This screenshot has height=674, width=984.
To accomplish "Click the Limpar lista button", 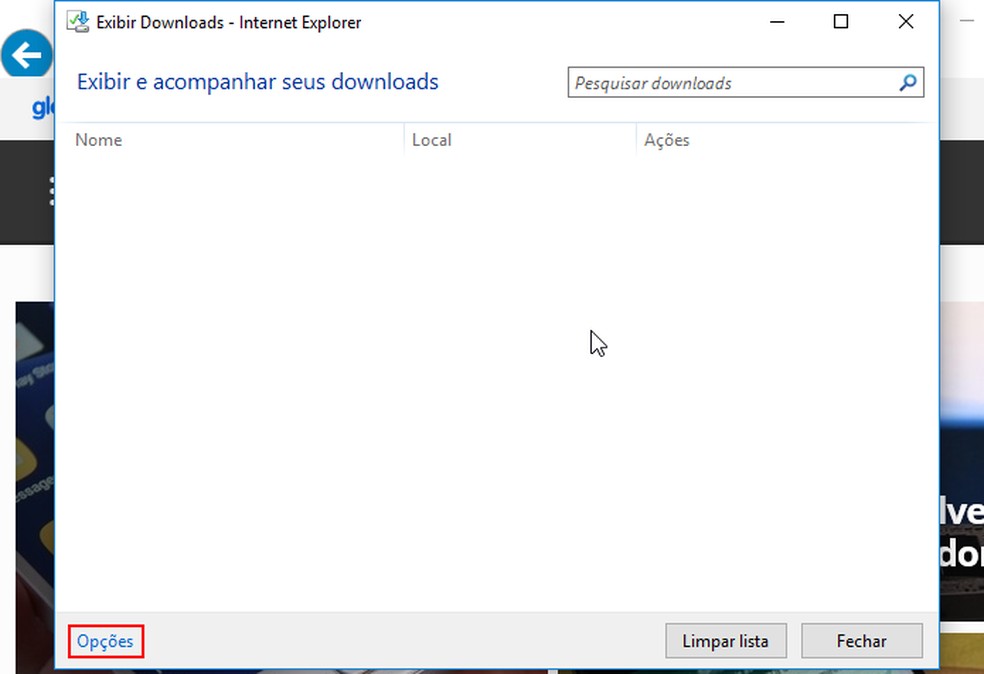I will coord(725,641).
